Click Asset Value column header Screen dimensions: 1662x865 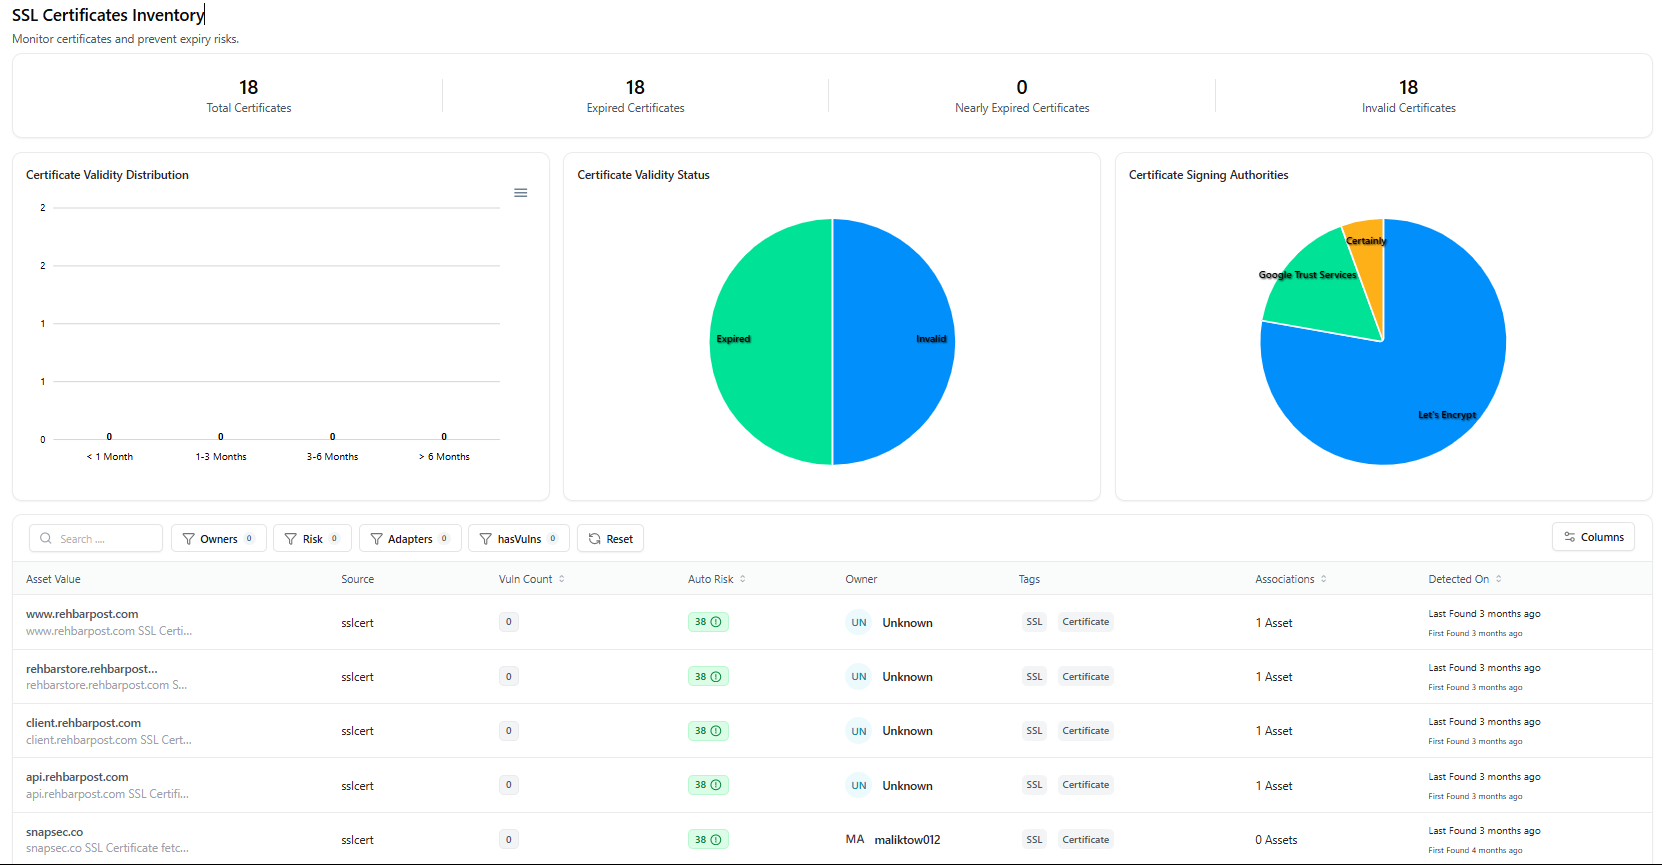click(53, 579)
